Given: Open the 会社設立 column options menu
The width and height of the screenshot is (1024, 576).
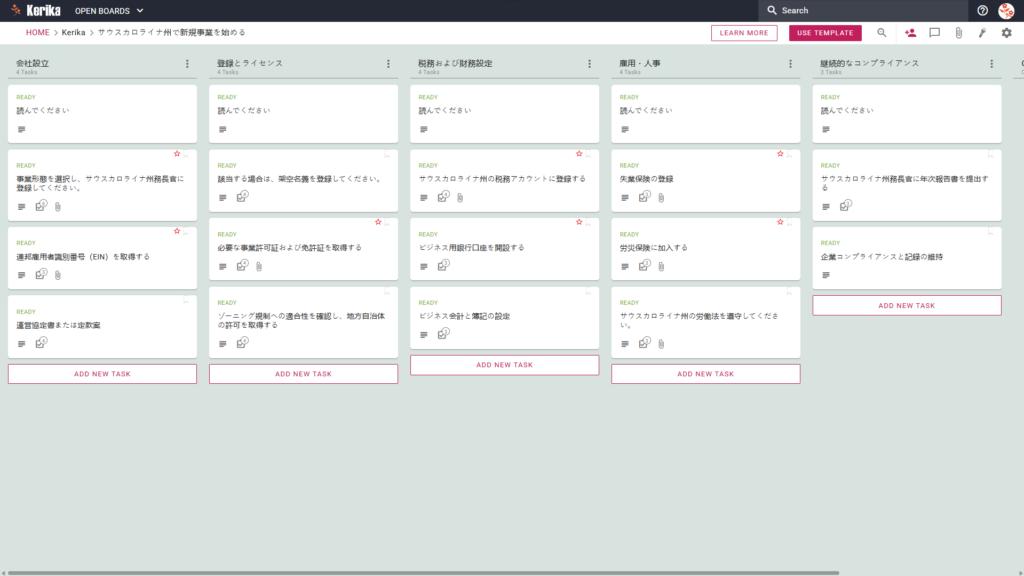Looking at the screenshot, I should (x=187, y=63).
